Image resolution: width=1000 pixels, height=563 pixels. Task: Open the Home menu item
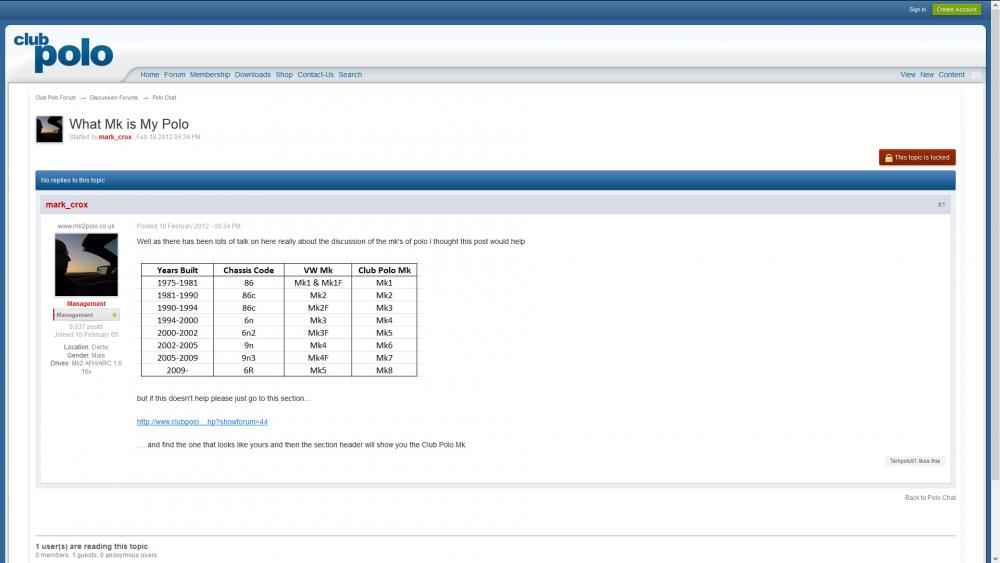(x=150, y=75)
